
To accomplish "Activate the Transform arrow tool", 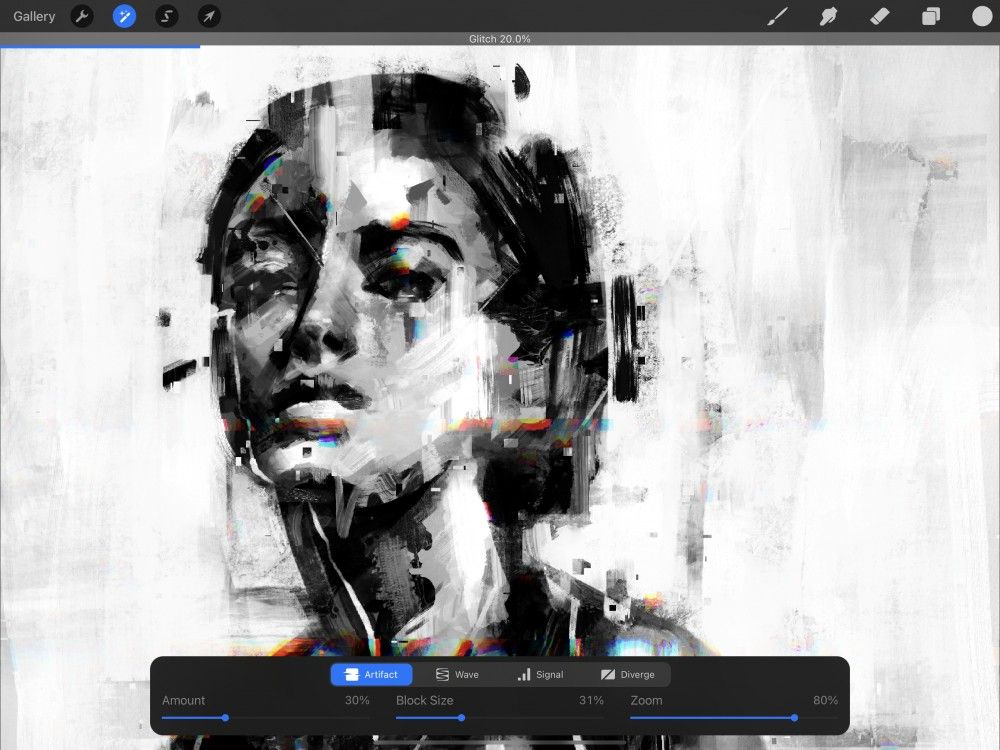I will coord(208,16).
